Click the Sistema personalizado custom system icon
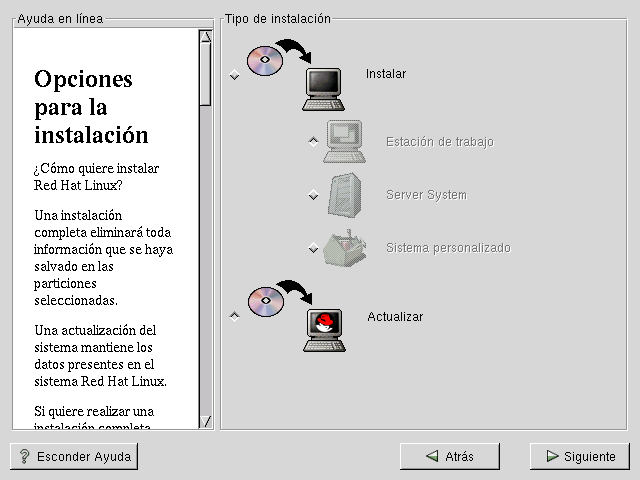 click(345, 247)
